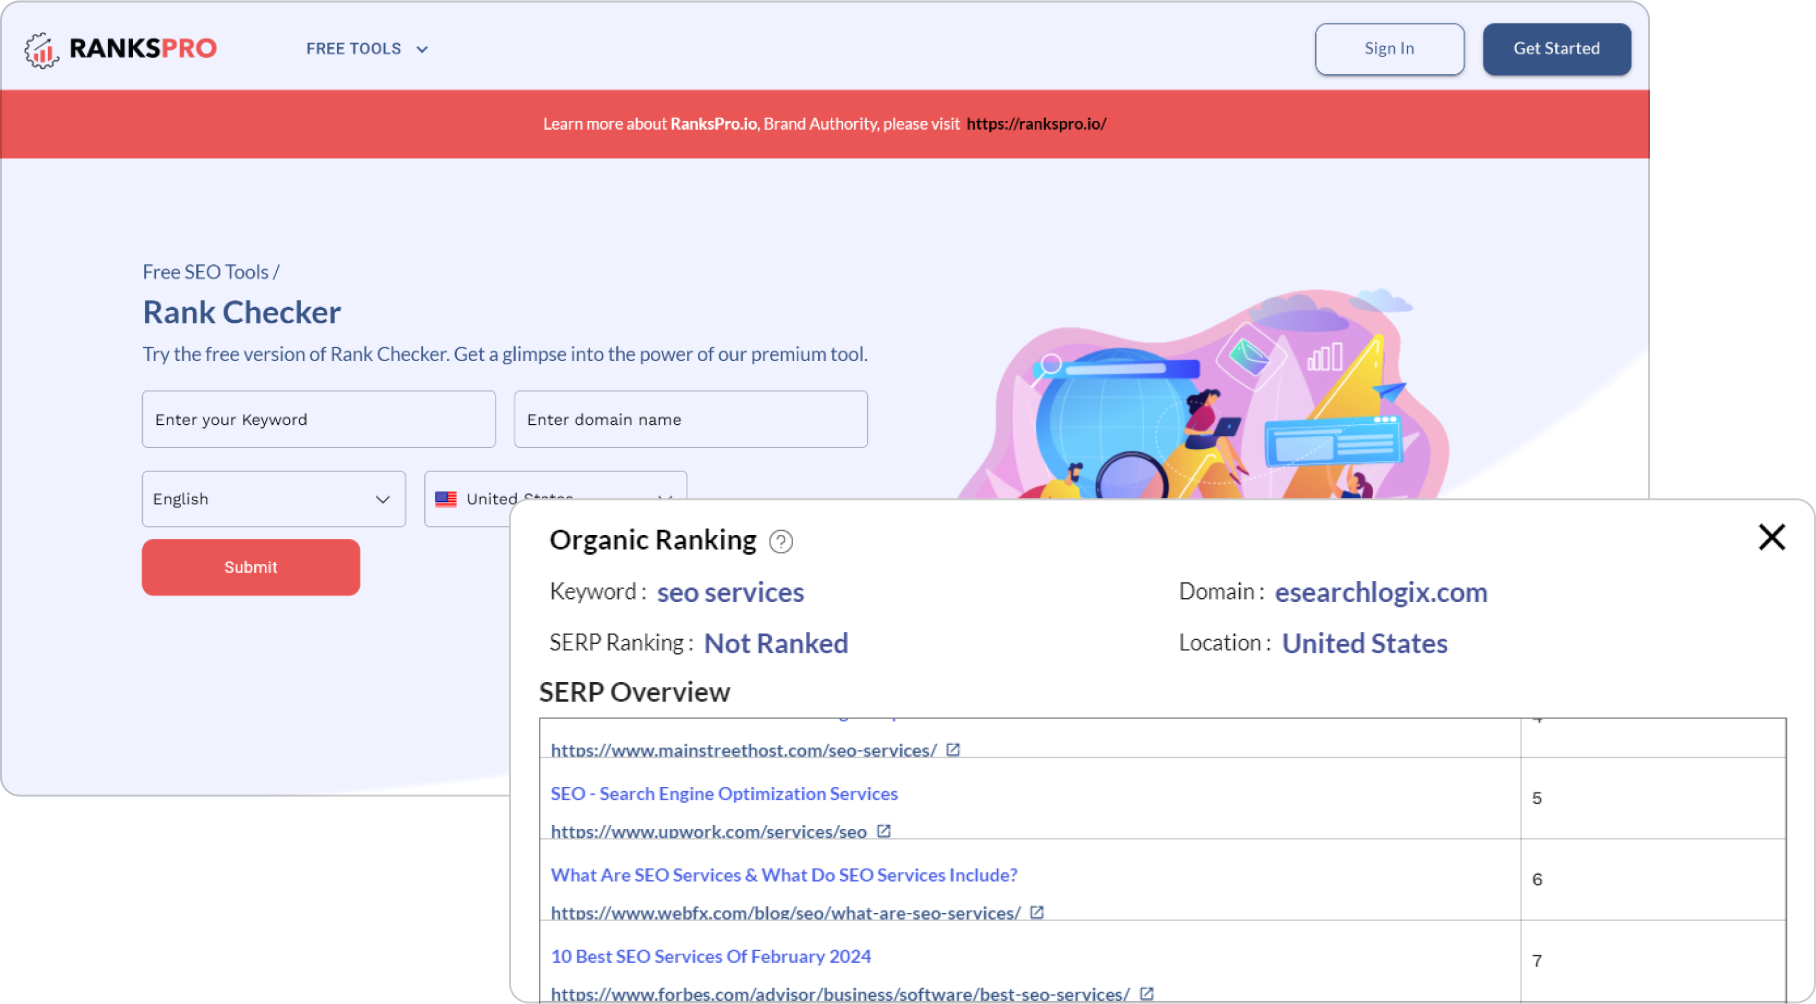This screenshot has width=1816, height=1004.
Task: Click the 10 Best SEO Services article link
Action: [x=710, y=956]
